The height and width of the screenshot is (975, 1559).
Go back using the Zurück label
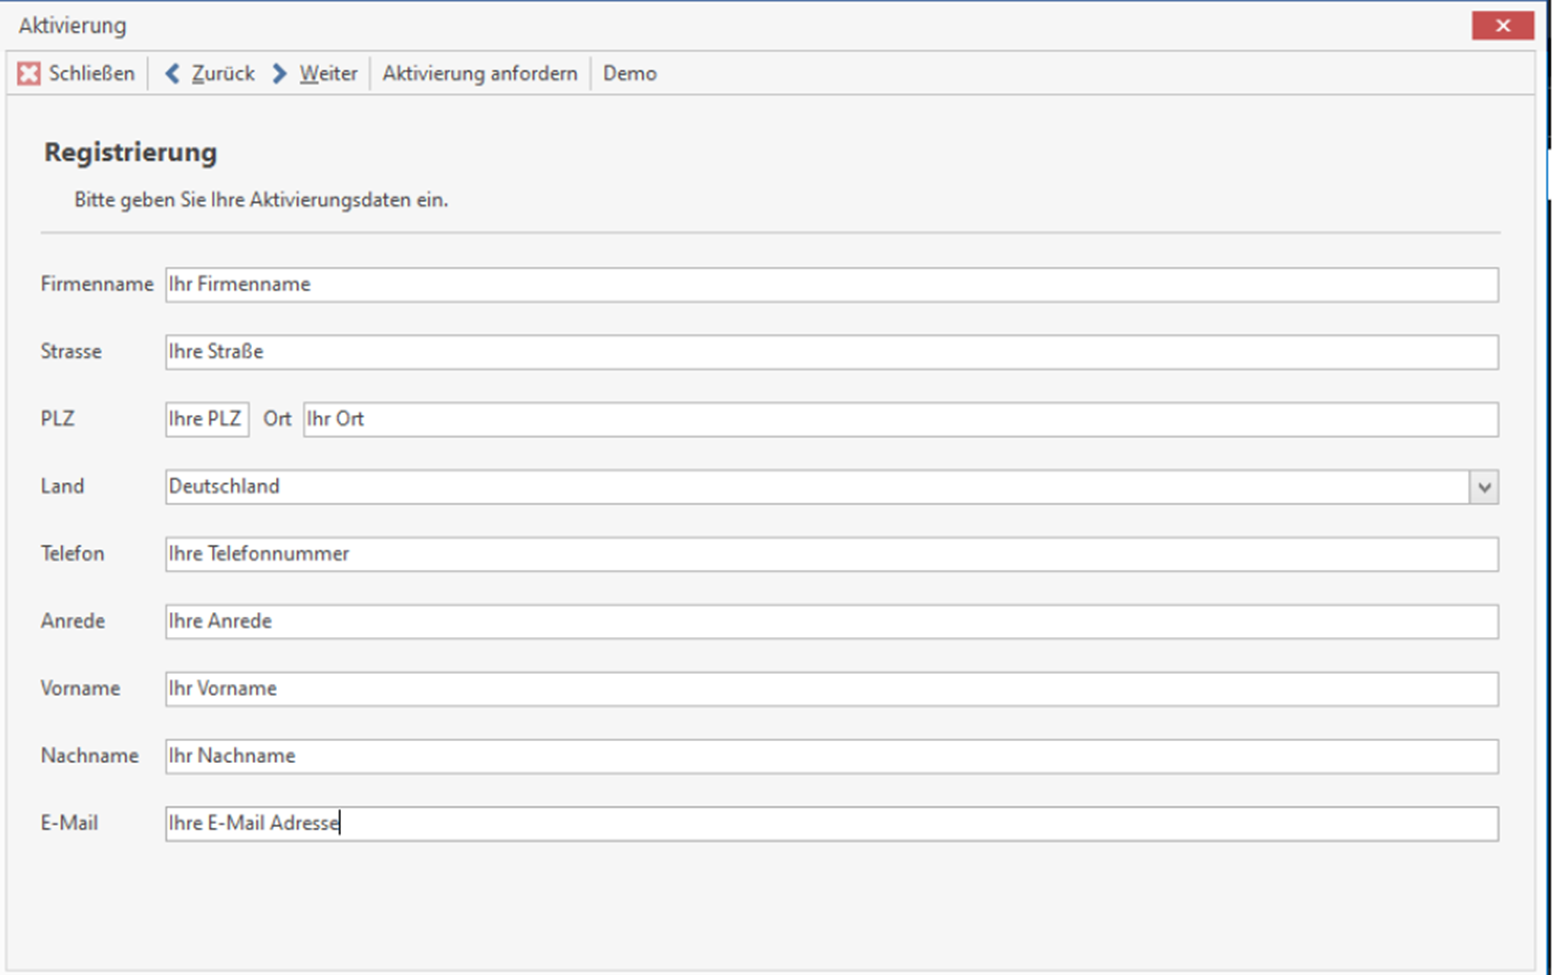[223, 74]
